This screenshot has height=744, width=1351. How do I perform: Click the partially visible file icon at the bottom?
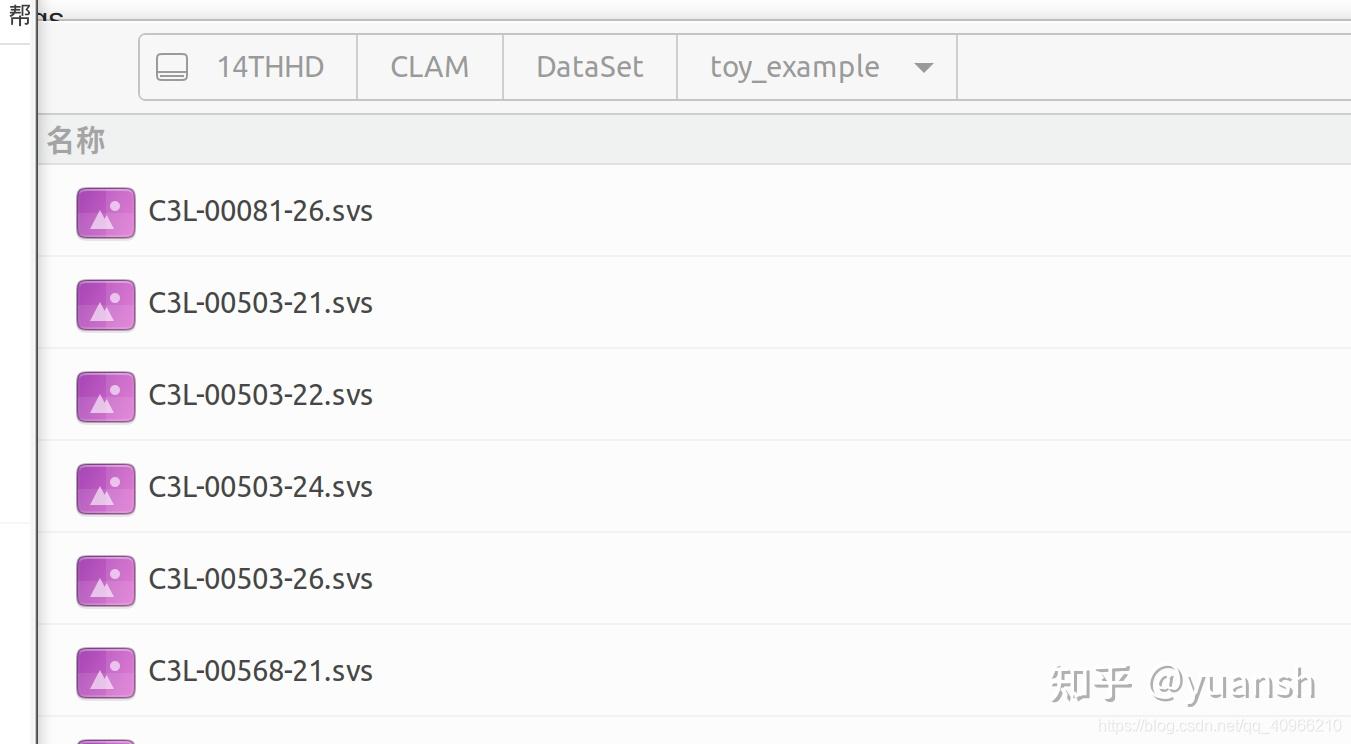coord(105,738)
